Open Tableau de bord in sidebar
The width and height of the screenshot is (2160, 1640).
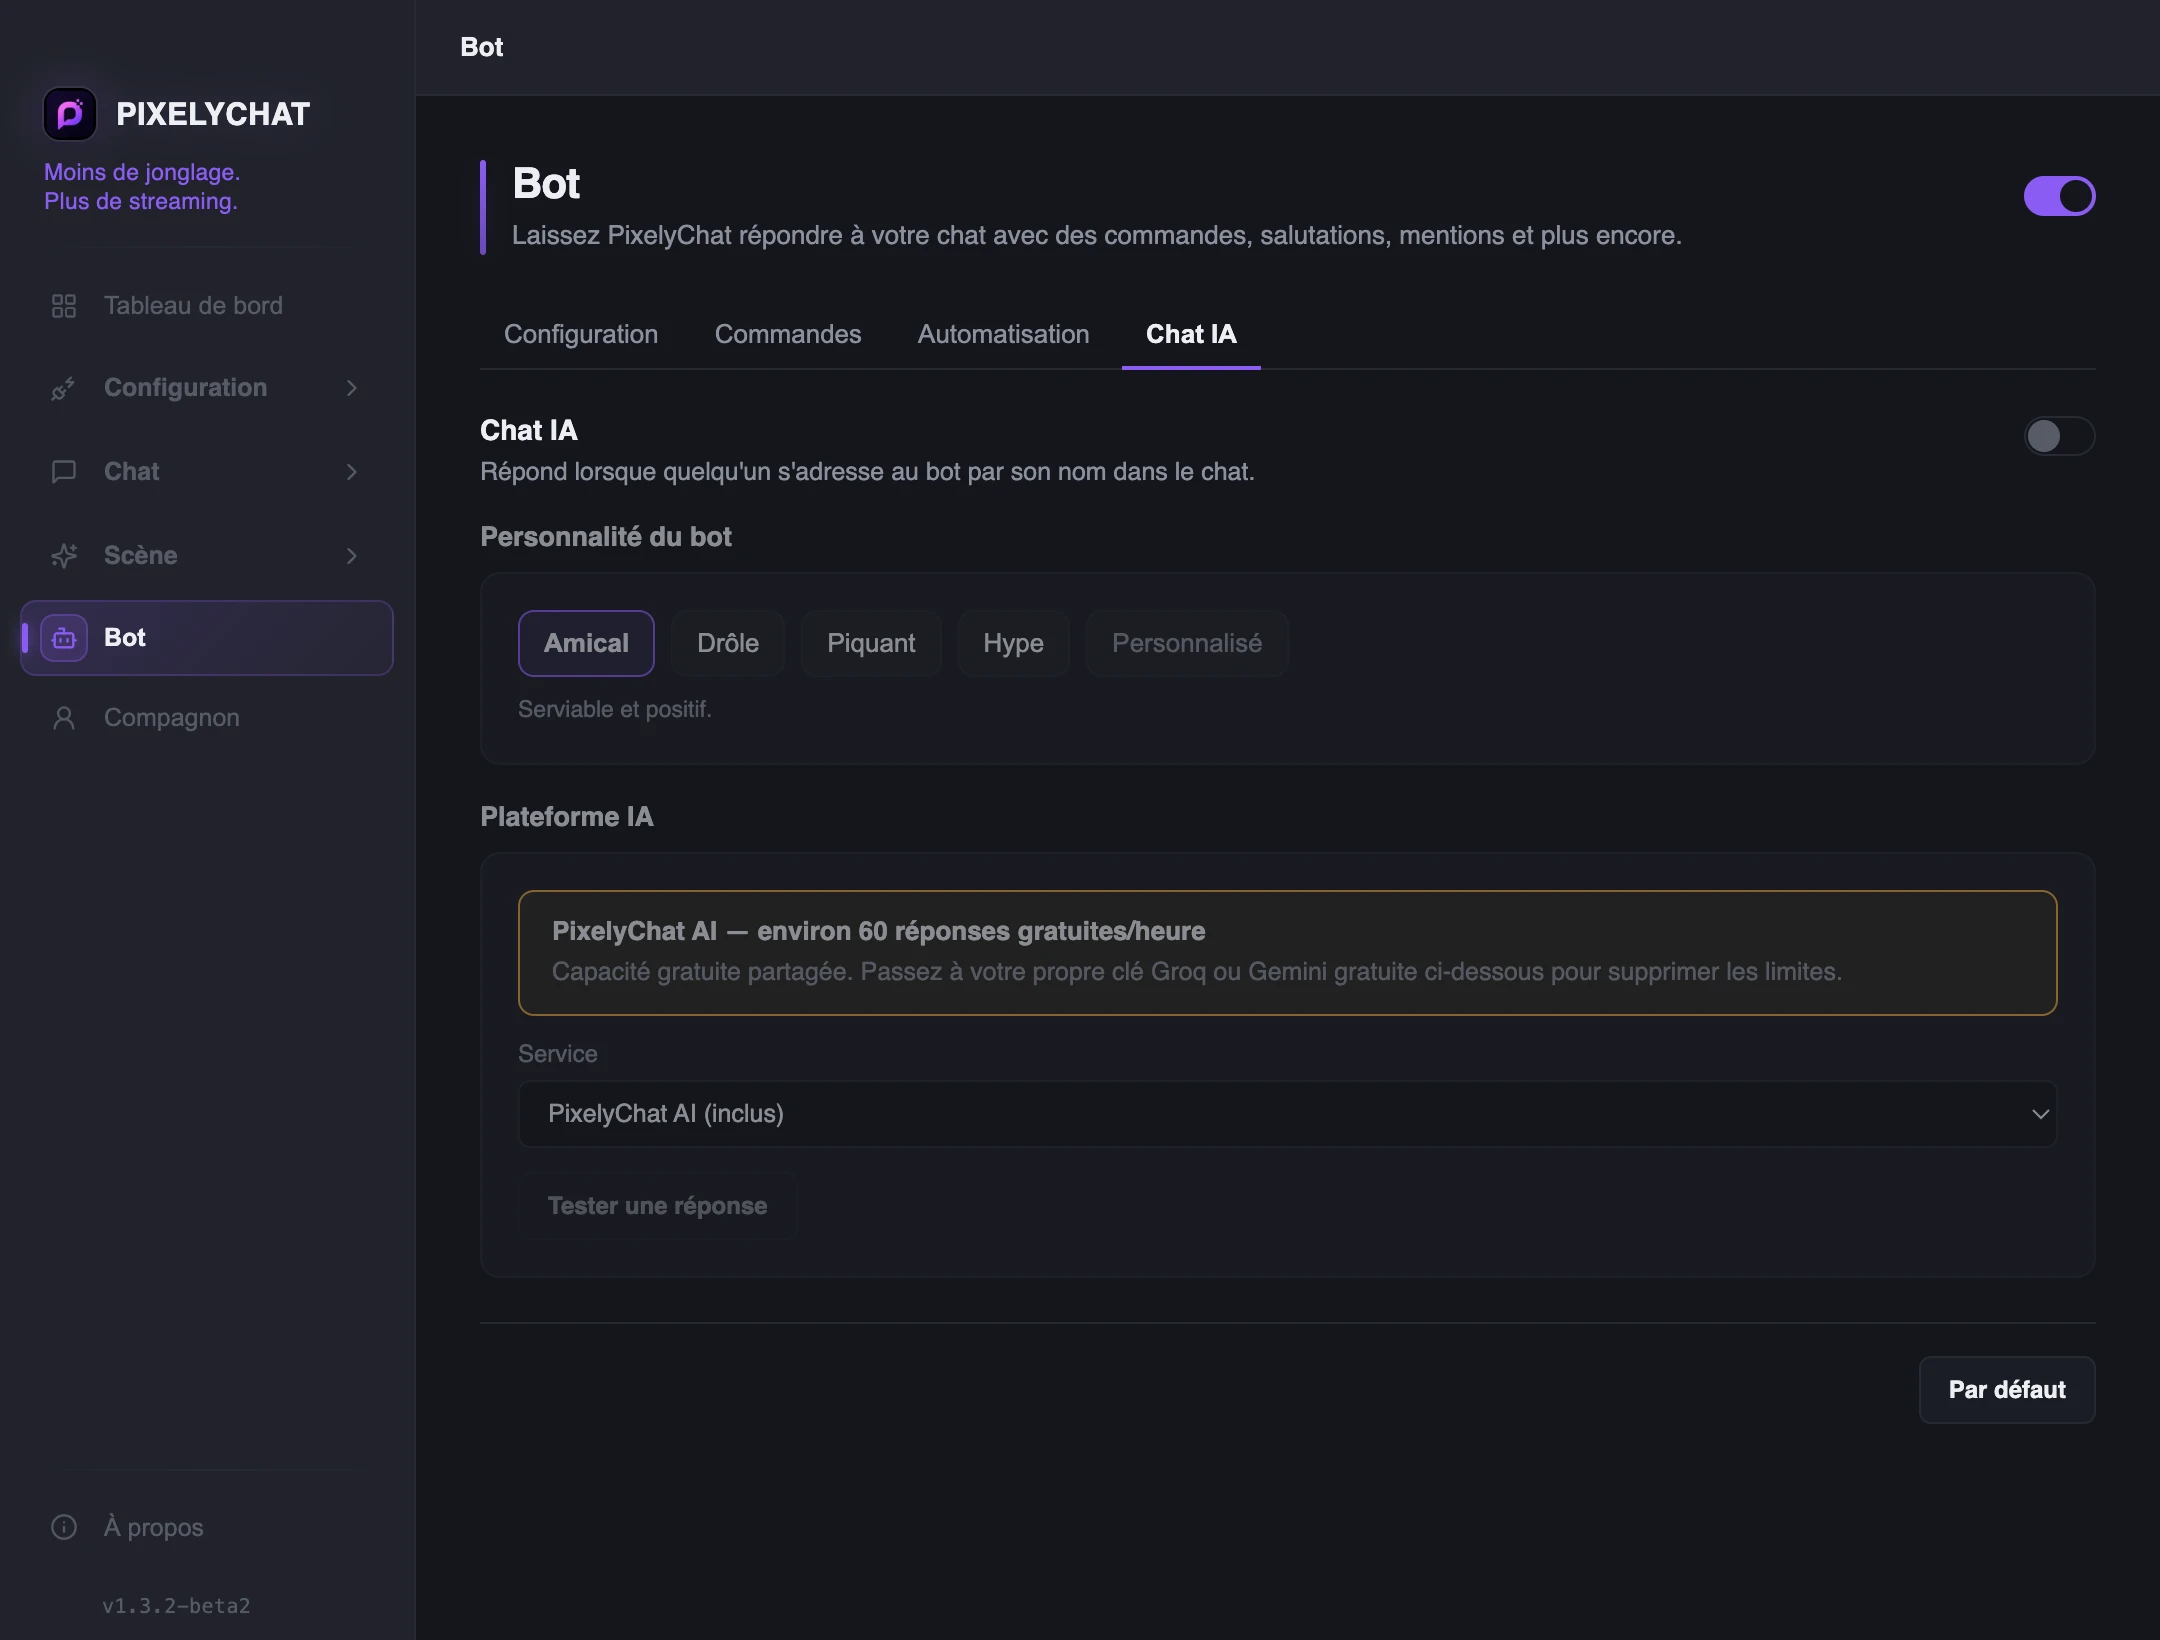(x=207, y=306)
